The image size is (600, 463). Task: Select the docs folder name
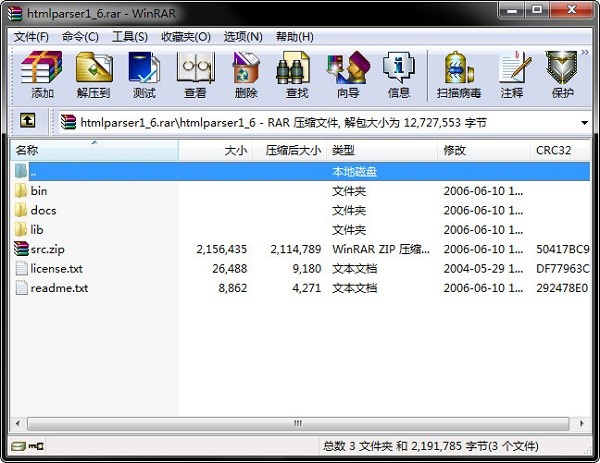click(43, 210)
